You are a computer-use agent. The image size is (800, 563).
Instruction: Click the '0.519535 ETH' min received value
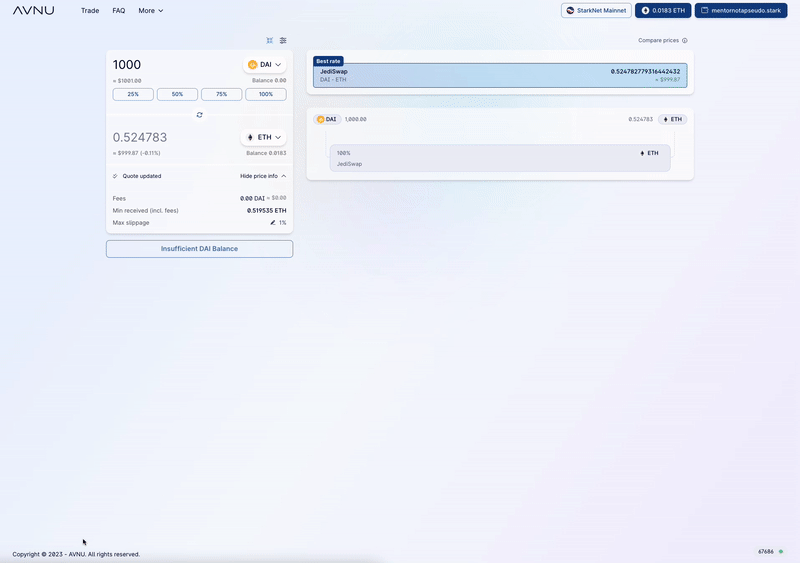click(266, 210)
